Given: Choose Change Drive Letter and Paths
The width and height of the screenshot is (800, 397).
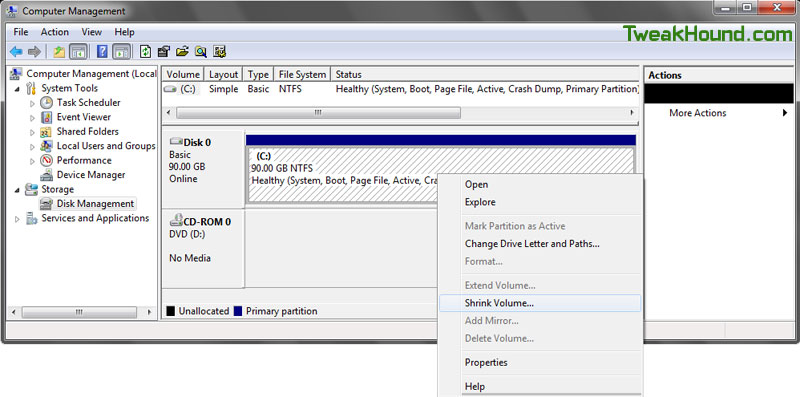Looking at the screenshot, I should 540,244.
